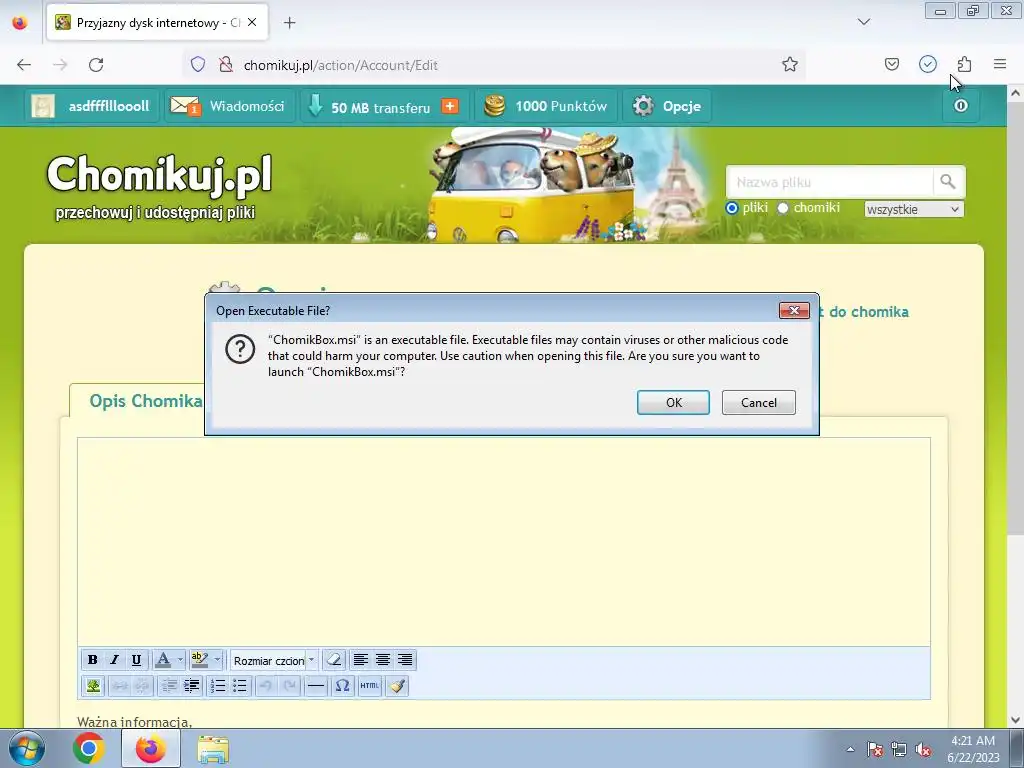Open the Firefox hamburger menu

tap(1000, 64)
